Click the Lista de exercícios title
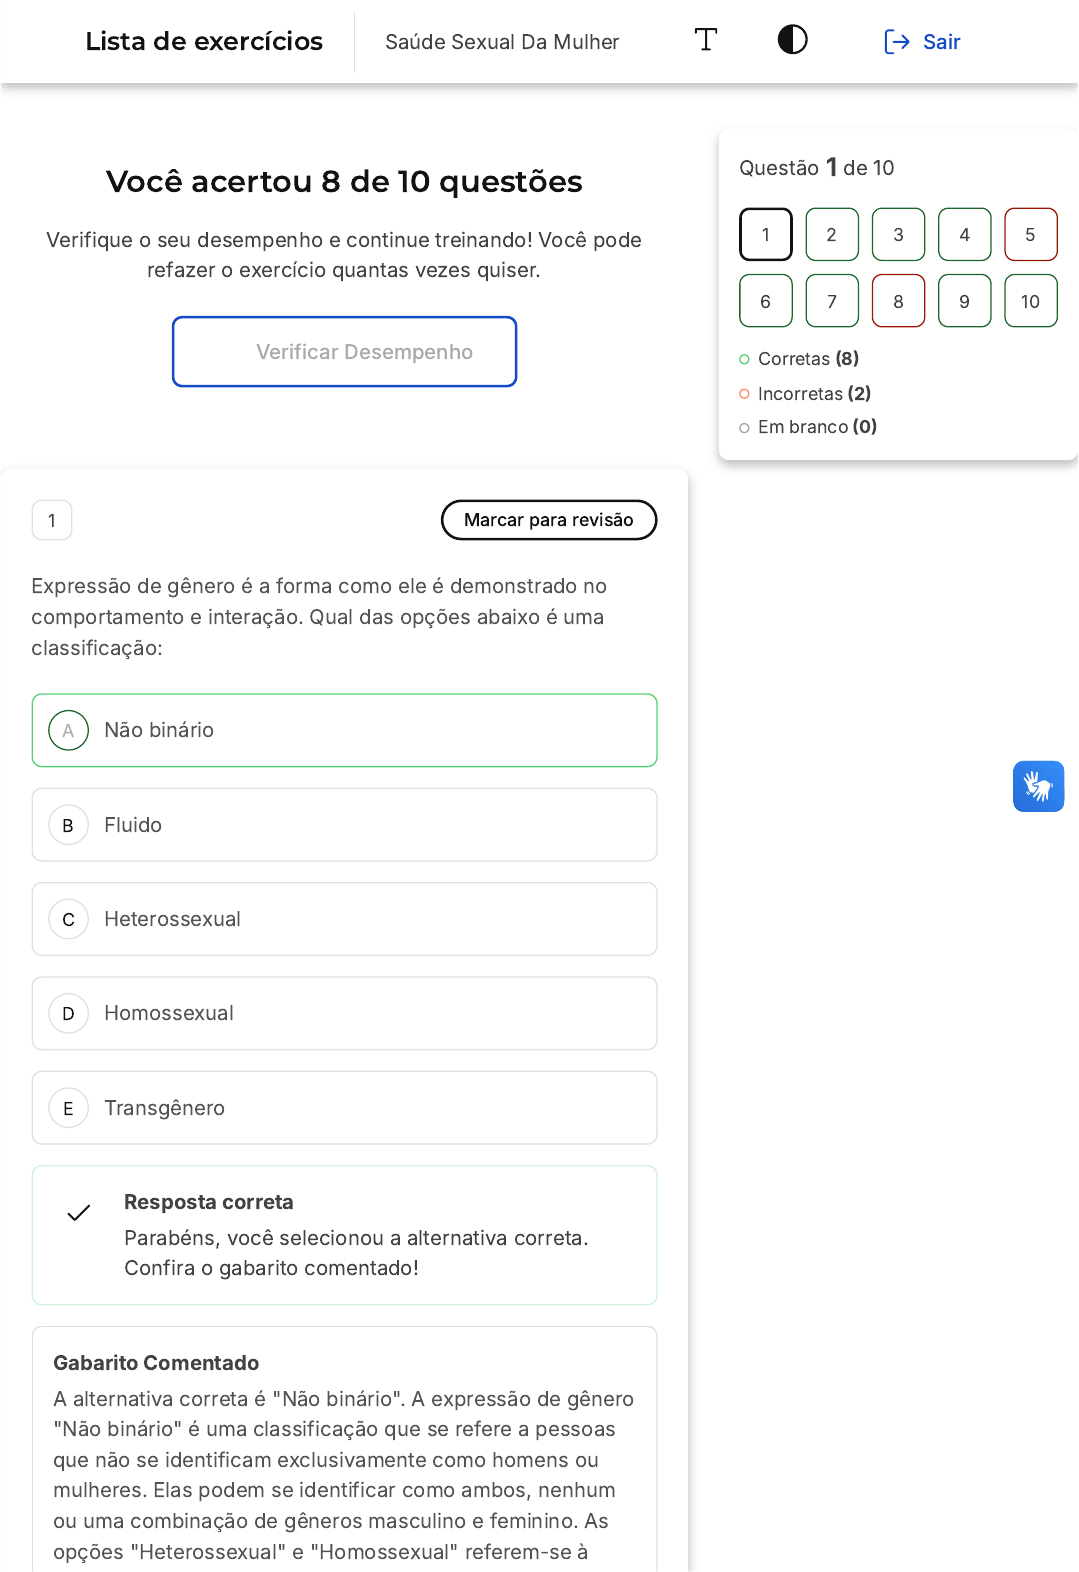Viewport: 1079px width, 1572px height. click(204, 41)
